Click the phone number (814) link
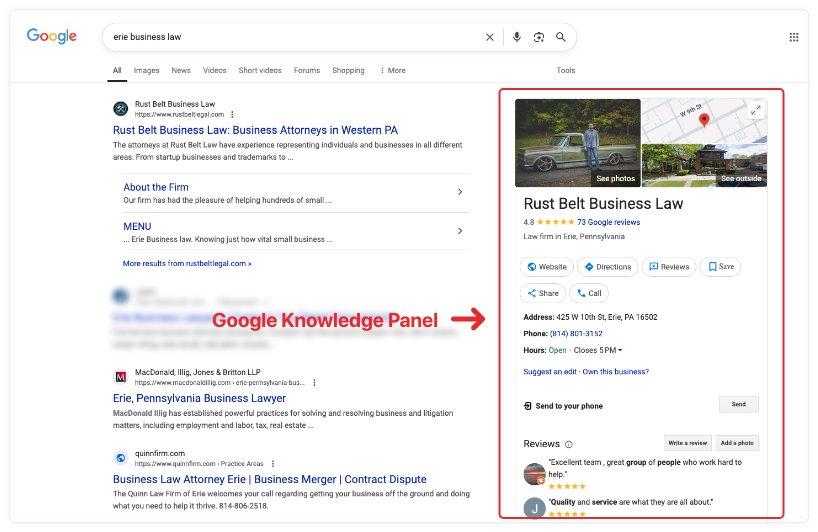This screenshot has width=818, height=532. (x=576, y=334)
